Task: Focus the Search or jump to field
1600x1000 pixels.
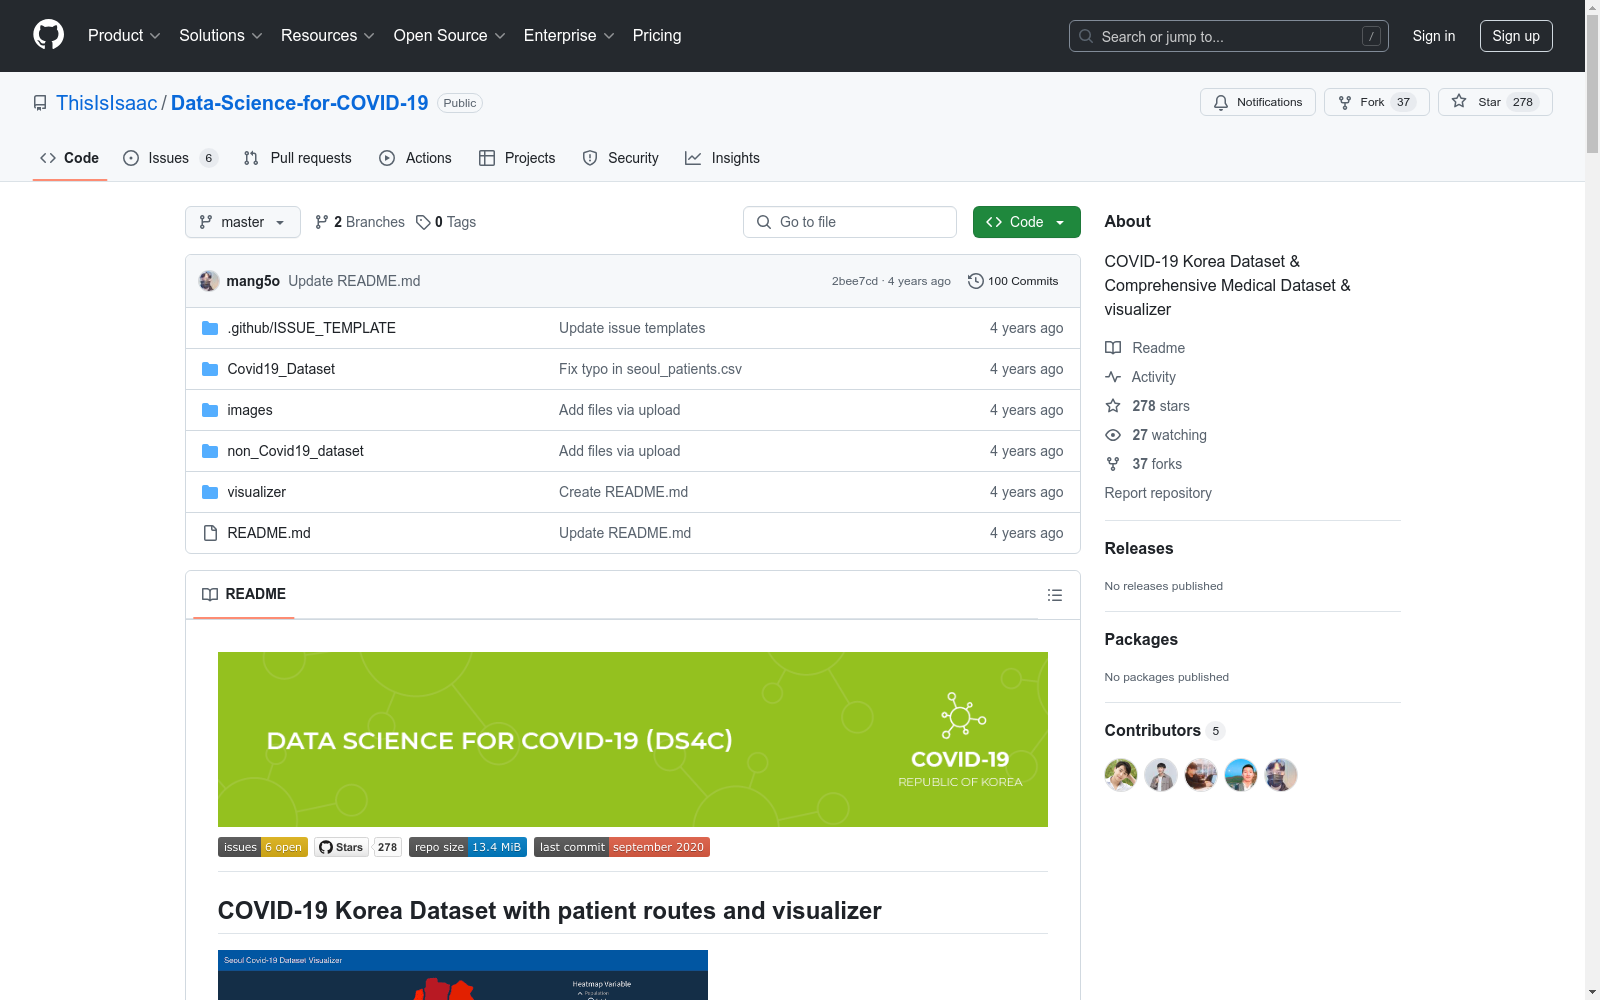Action: coord(1228,36)
